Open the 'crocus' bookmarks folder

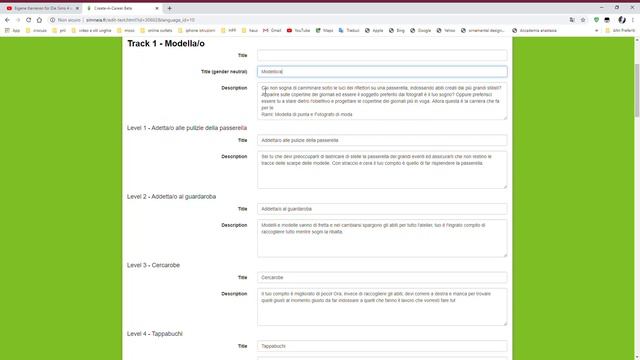click(36, 31)
